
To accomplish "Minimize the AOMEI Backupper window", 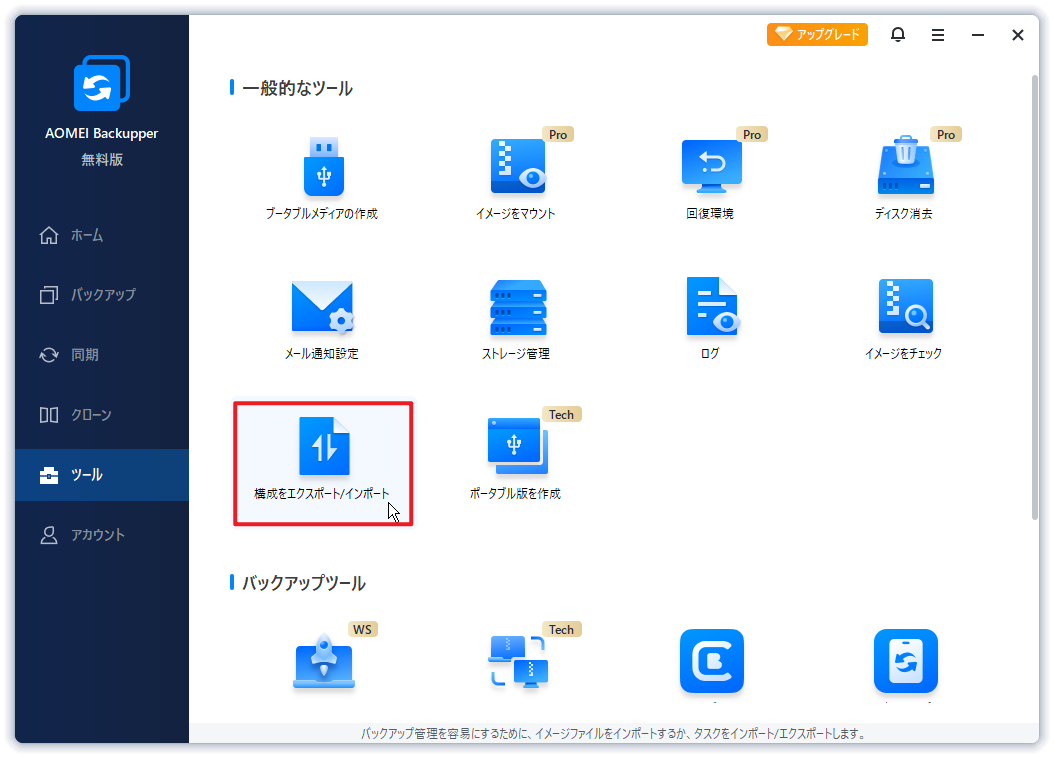I will click(978, 35).
